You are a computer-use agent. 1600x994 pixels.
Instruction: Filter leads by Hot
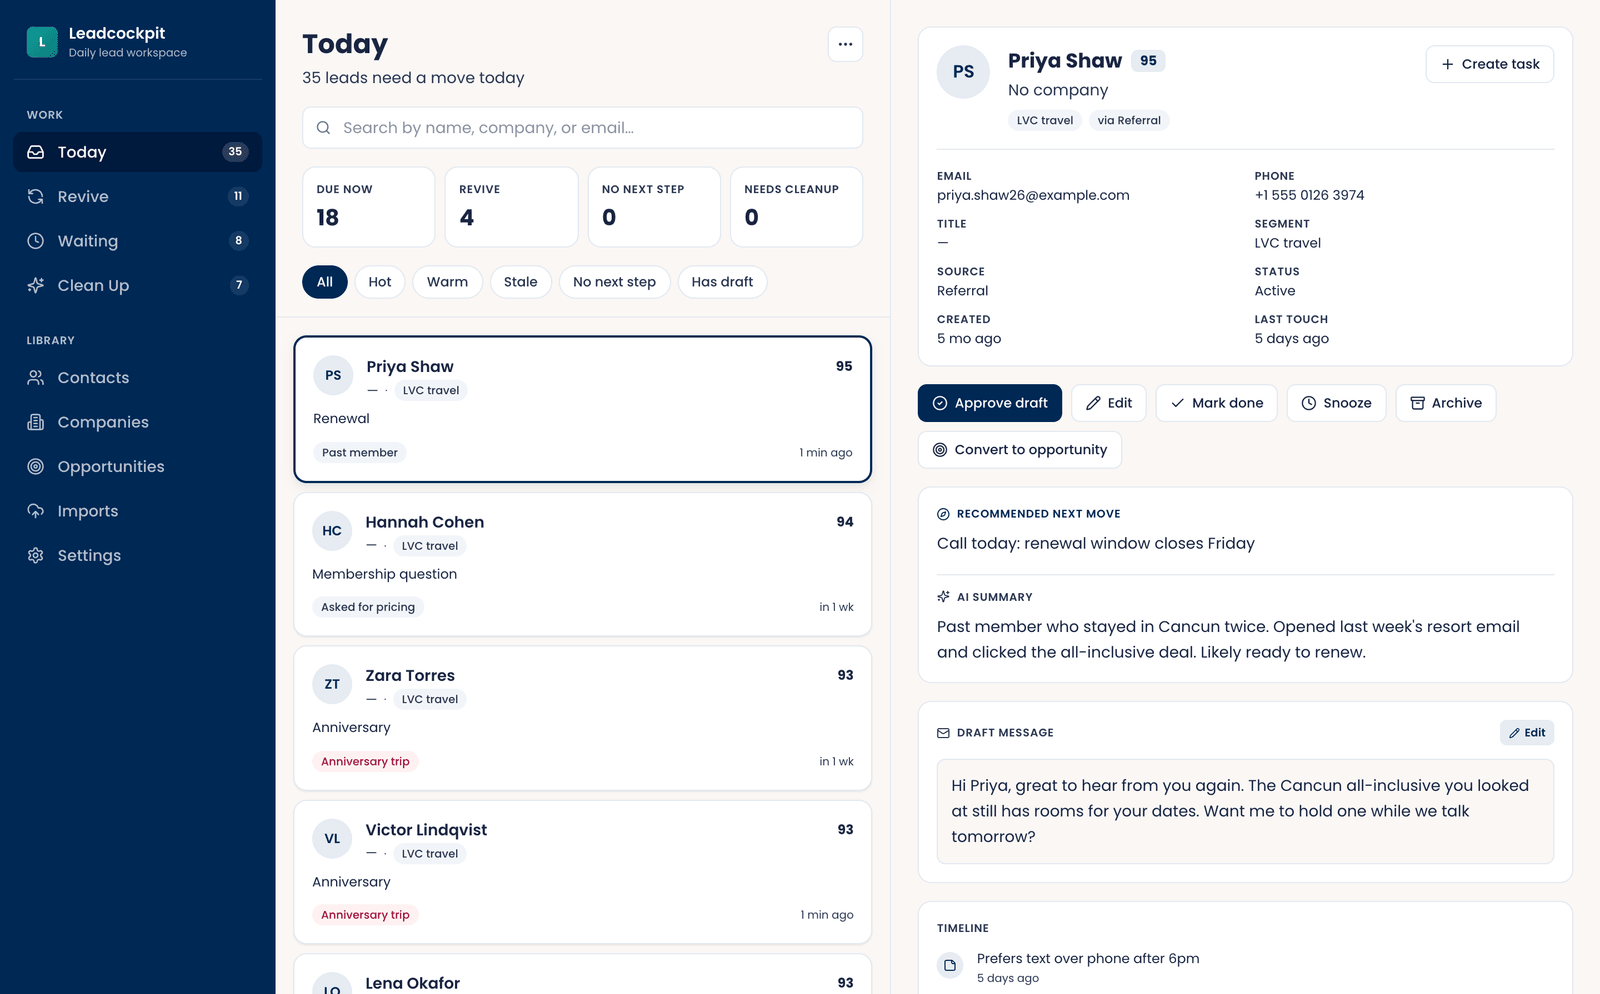click(380, 282)
